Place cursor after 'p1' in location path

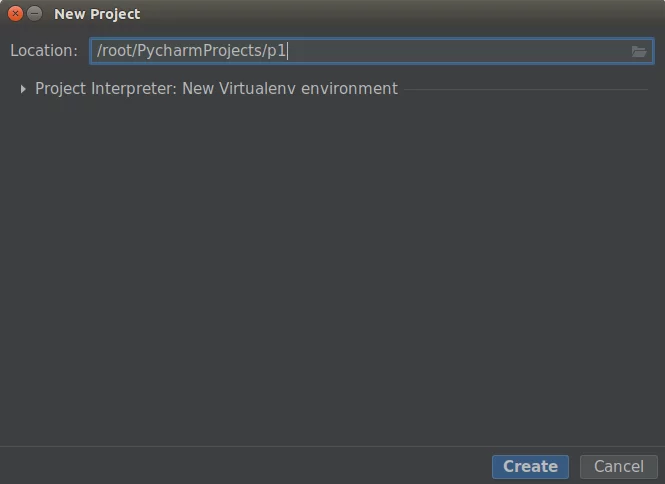287,51
